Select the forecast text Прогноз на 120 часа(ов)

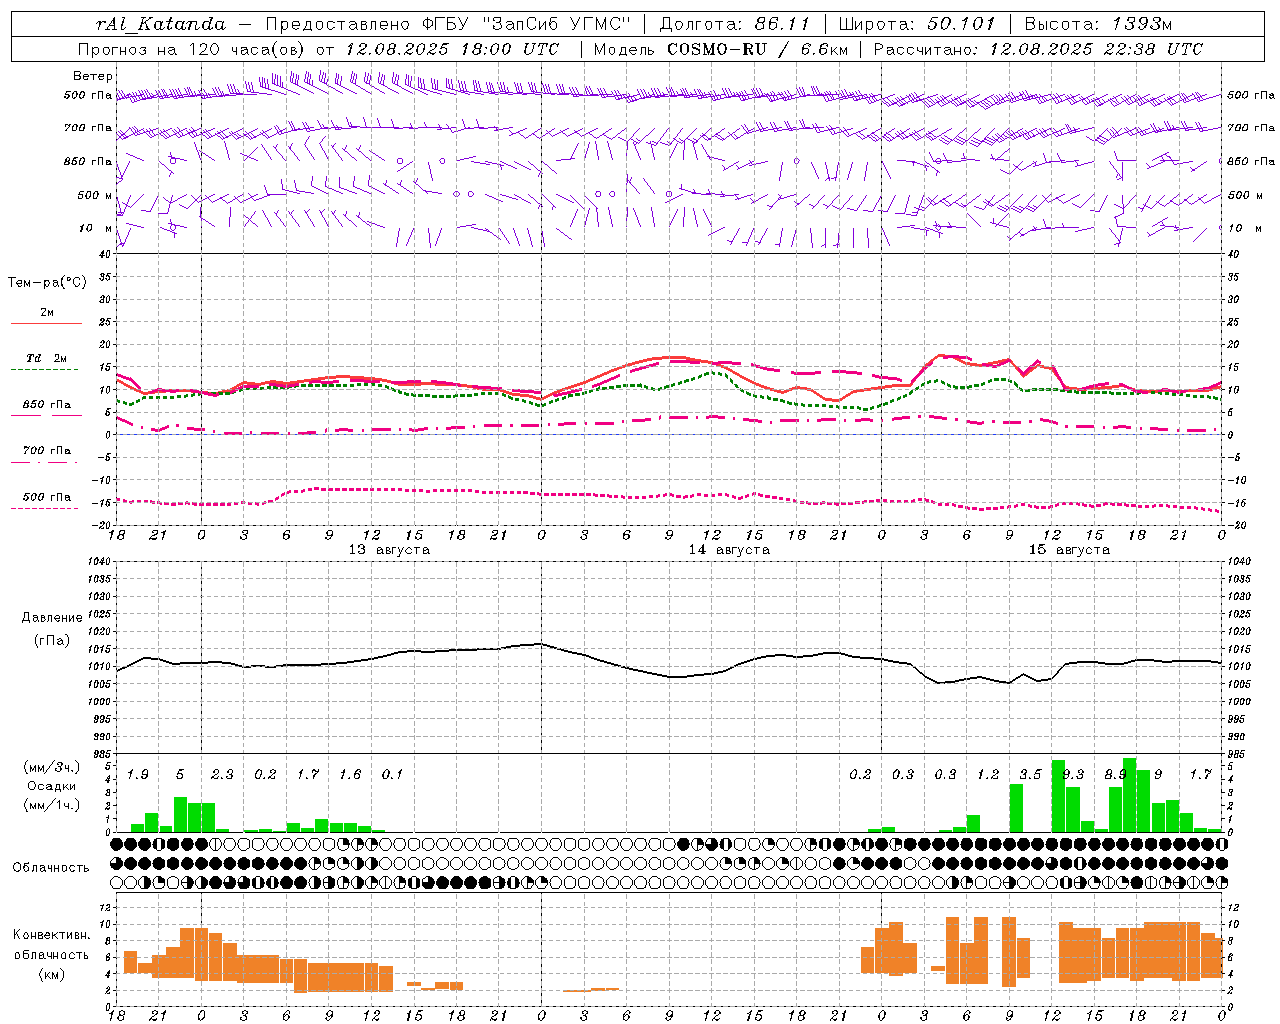192,49
